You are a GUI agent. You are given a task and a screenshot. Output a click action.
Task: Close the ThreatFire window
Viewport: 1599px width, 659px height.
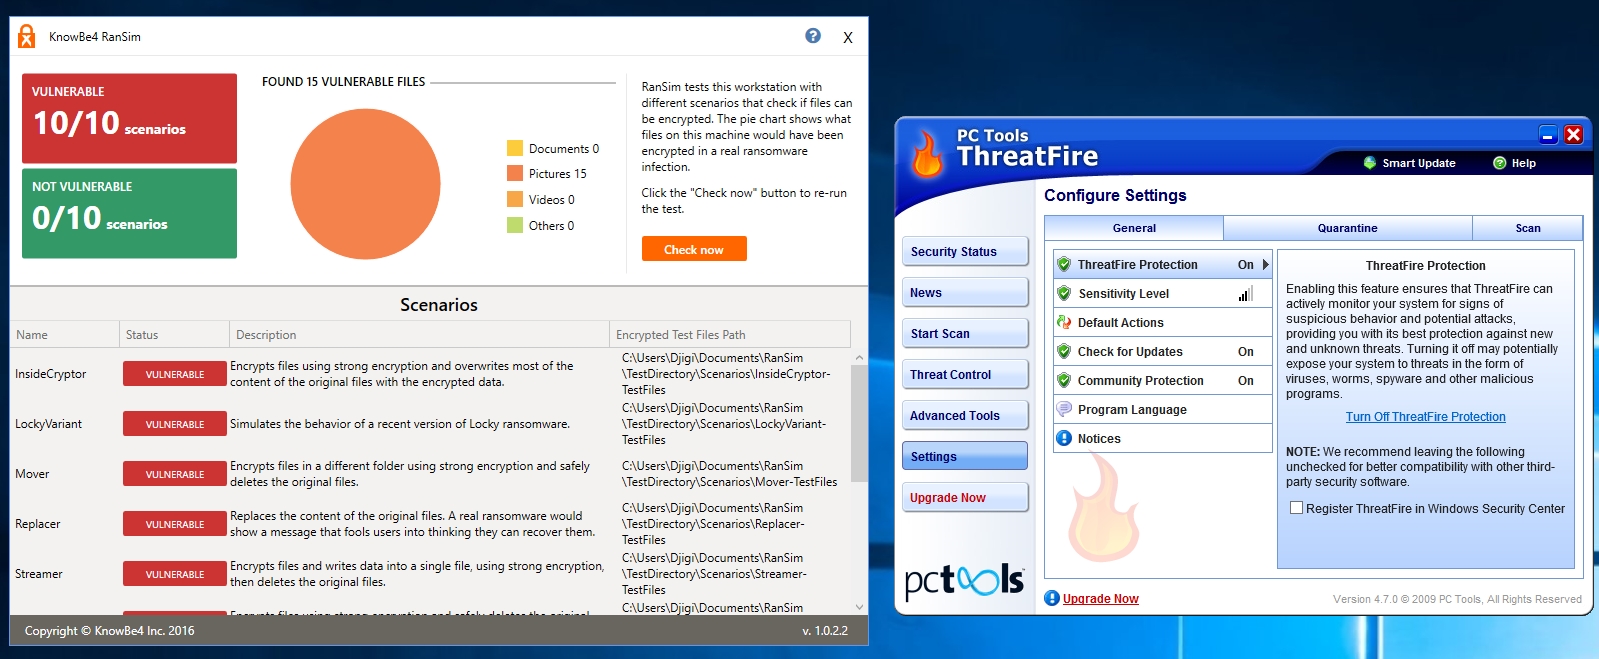pos(1573,134)
